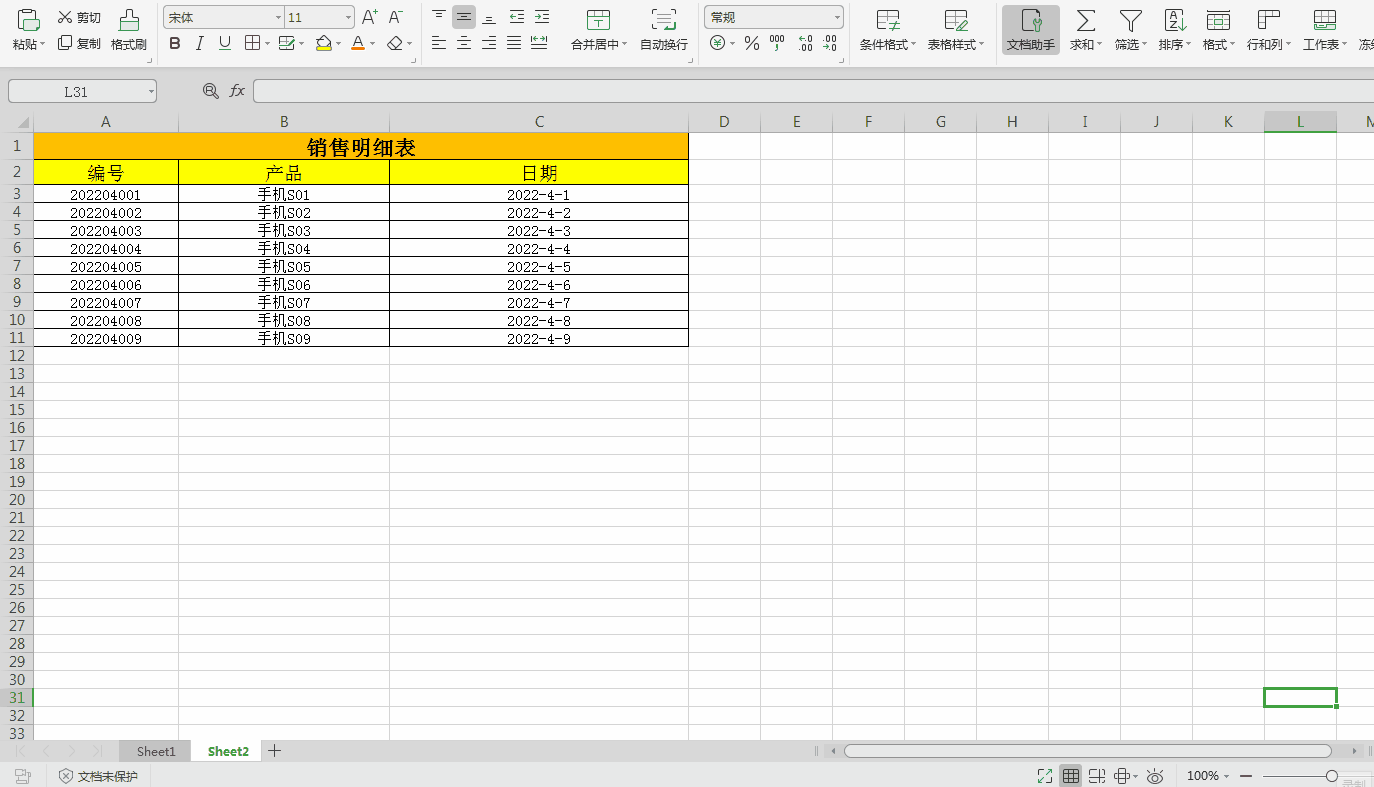Toggle Wrap Text (自动换行)

pos(664,30)
